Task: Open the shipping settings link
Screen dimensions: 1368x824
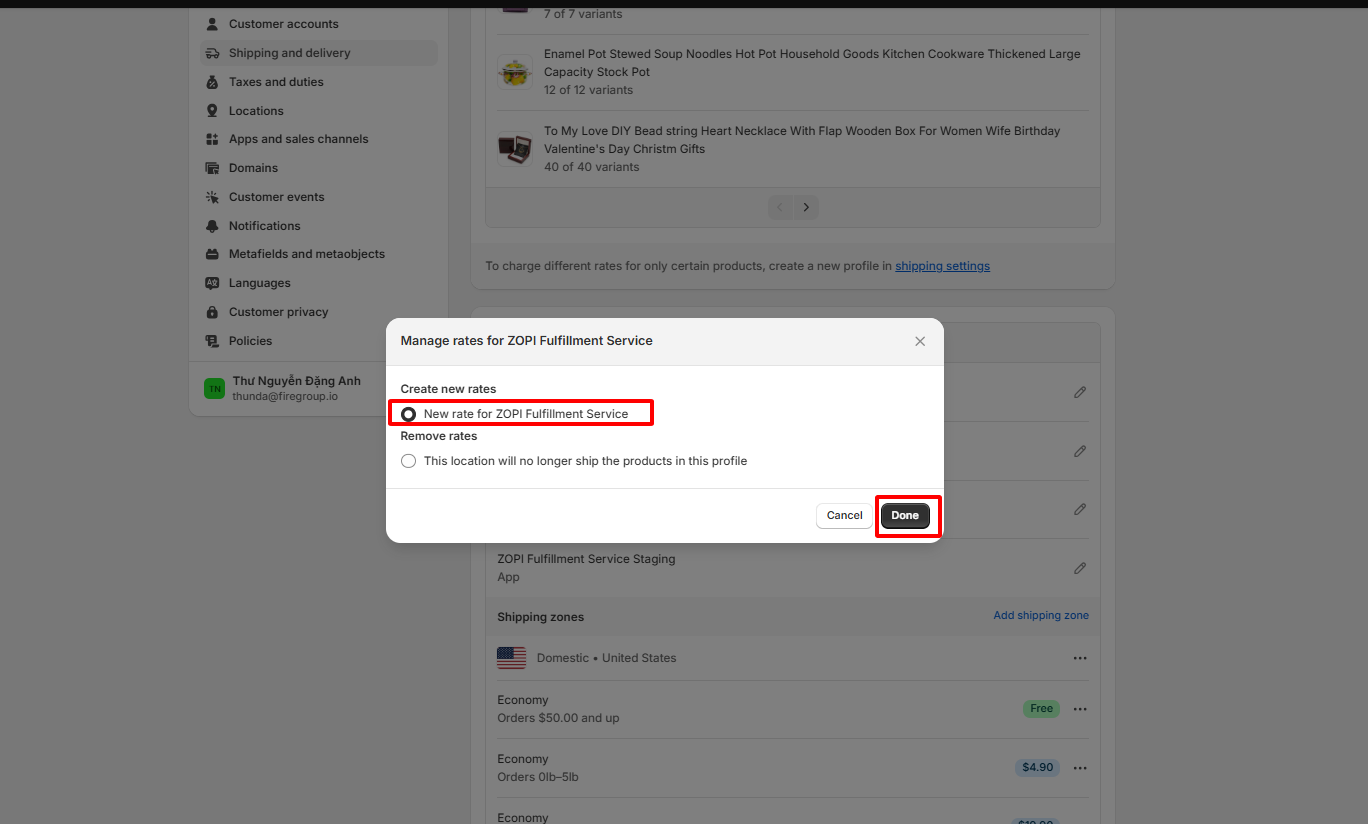Action: point(942,266)
